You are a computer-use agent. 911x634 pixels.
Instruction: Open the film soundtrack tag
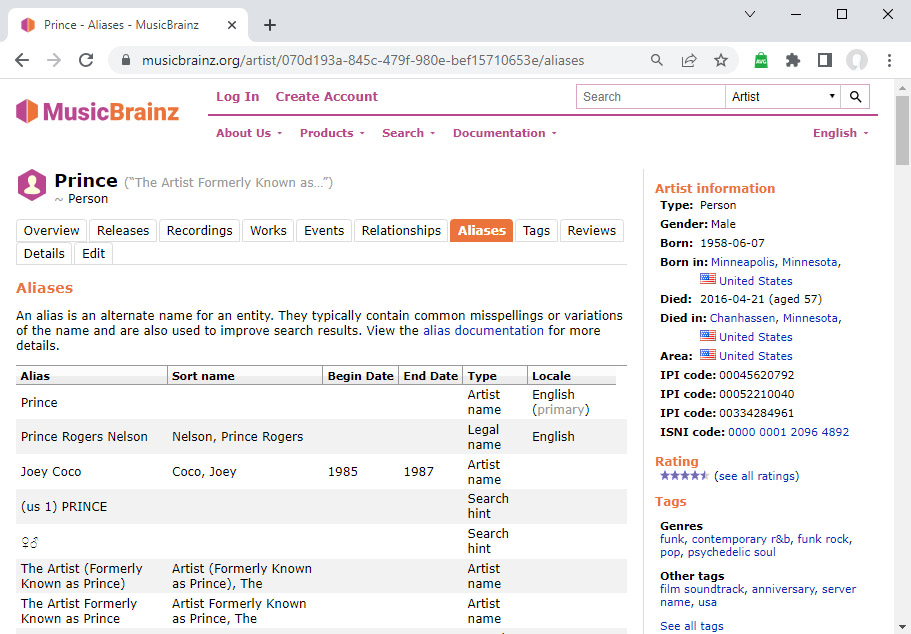[x=702, y=589]
